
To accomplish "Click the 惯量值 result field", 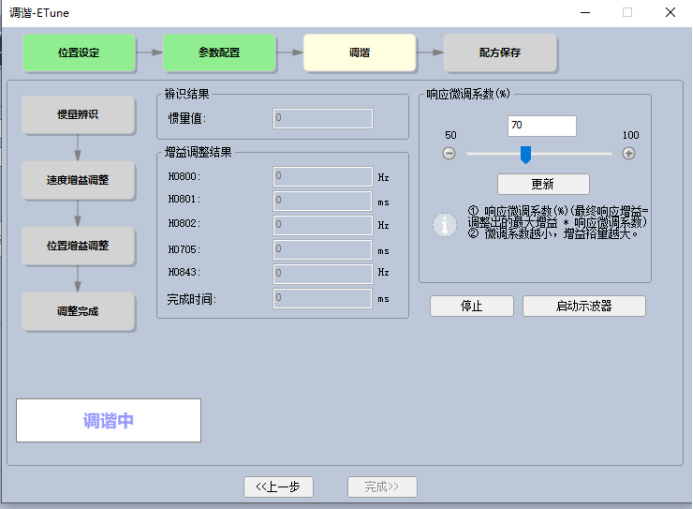I will (x=322, y=118).
